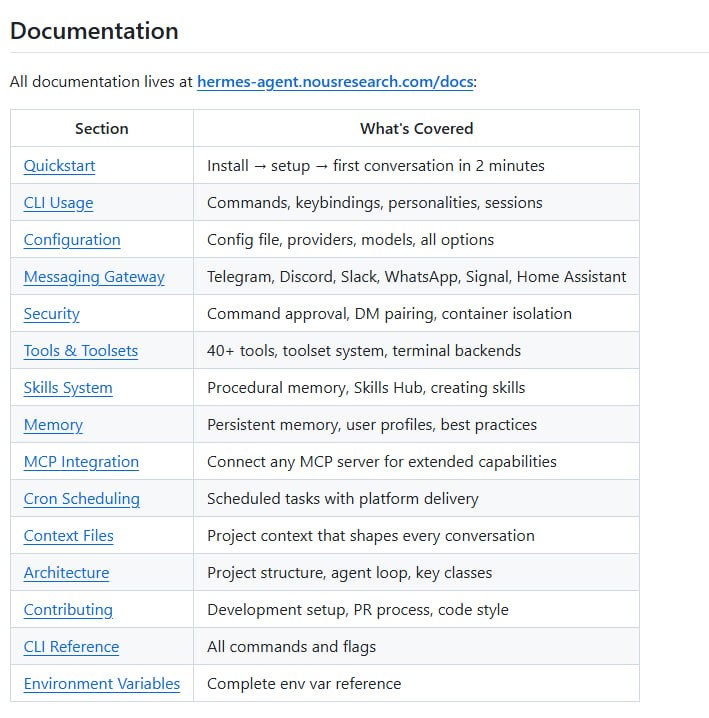Viewport: 709px width, 718px height.
Task: Click the Section column header
Action: pos(102,129)
